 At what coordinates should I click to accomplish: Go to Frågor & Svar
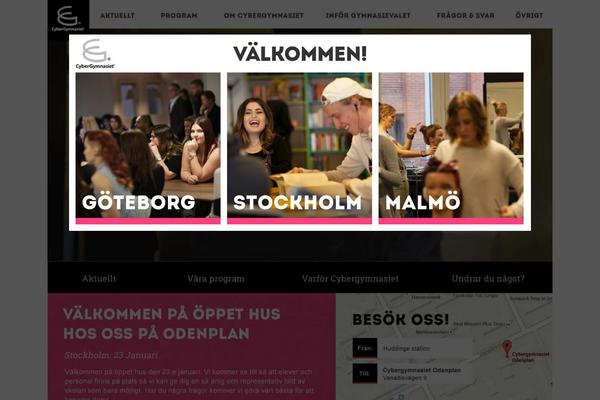pyautogui.click(x=465, y=16)
